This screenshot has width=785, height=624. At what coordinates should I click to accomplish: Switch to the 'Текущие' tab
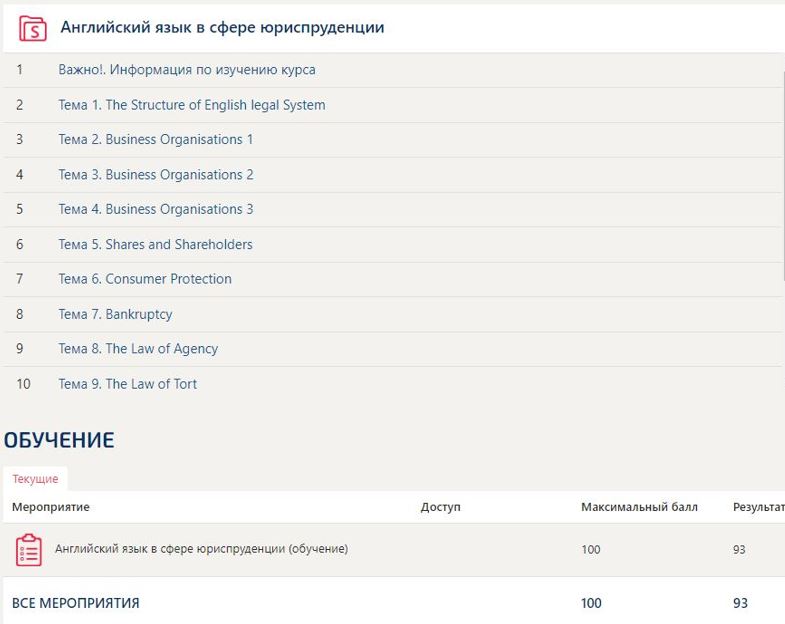pyautogui.click(x=35, y=479)
